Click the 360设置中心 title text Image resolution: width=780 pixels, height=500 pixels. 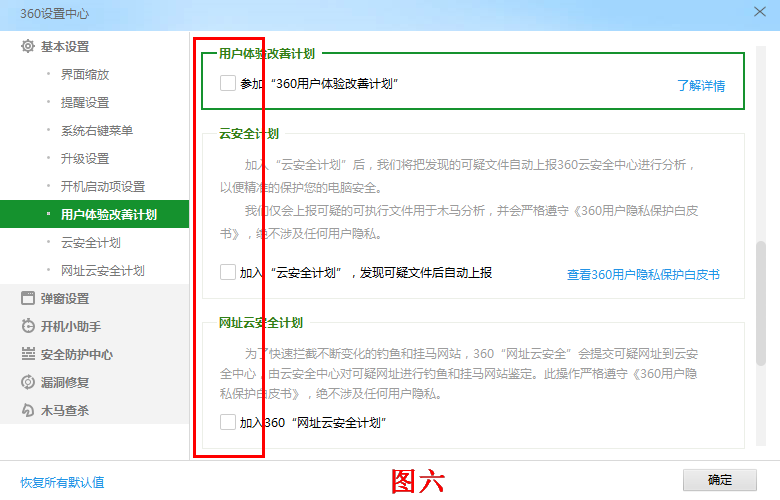55,13
